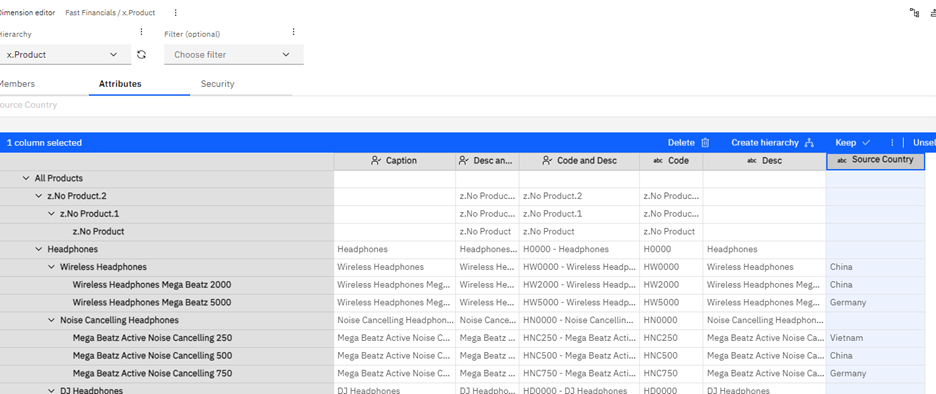Click Headphones cell in the Caption column
936x394 pixels.
(395, 250)
